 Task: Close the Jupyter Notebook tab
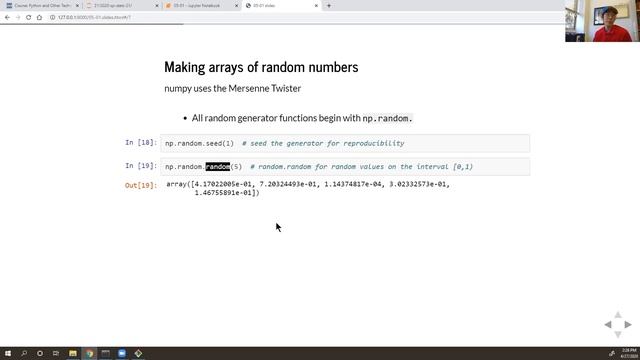[x=237, y=6]
